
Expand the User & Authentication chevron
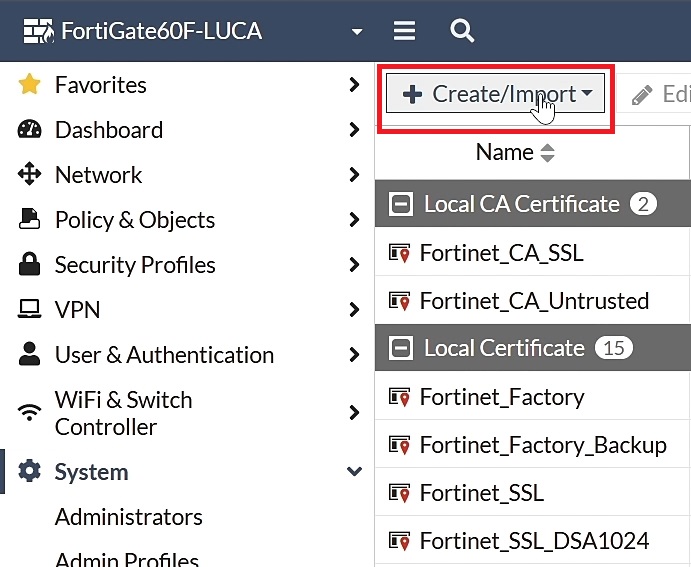(x=354, y=354)
